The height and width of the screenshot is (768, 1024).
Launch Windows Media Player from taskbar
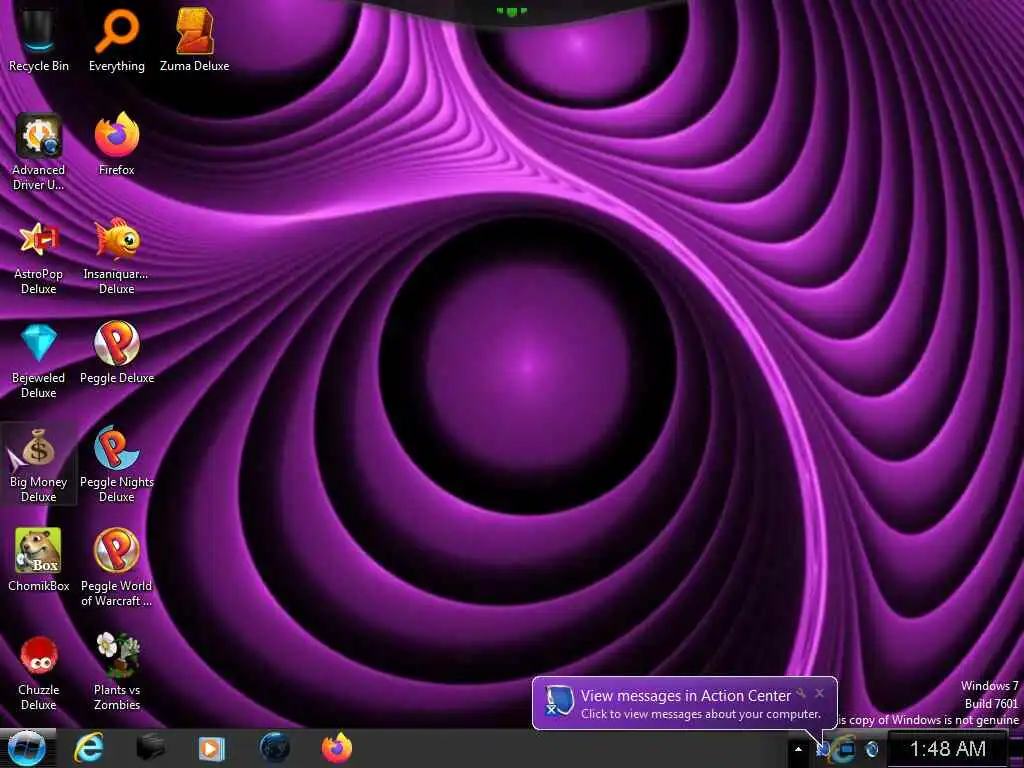(x=212, y=748)
